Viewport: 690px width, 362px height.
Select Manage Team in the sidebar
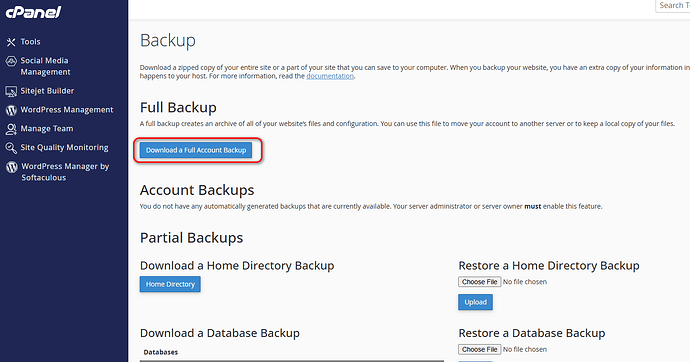[x=47, y=129]
